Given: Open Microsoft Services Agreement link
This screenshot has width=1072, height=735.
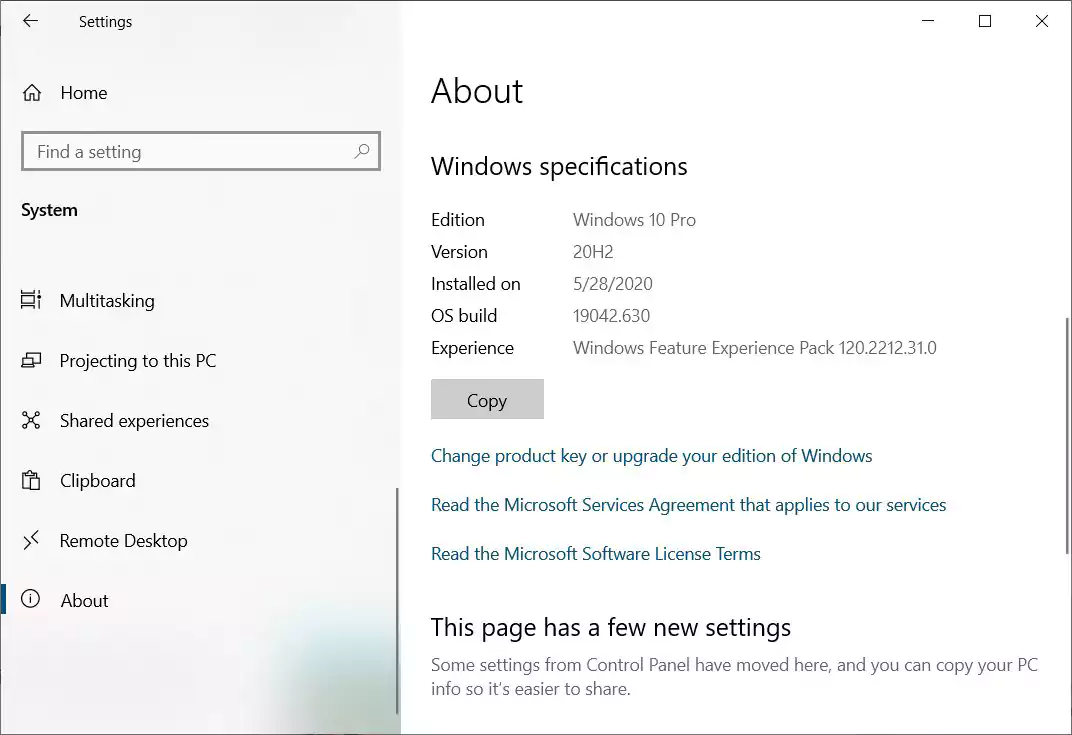Looking at the screenshot, I should [688, 505].
